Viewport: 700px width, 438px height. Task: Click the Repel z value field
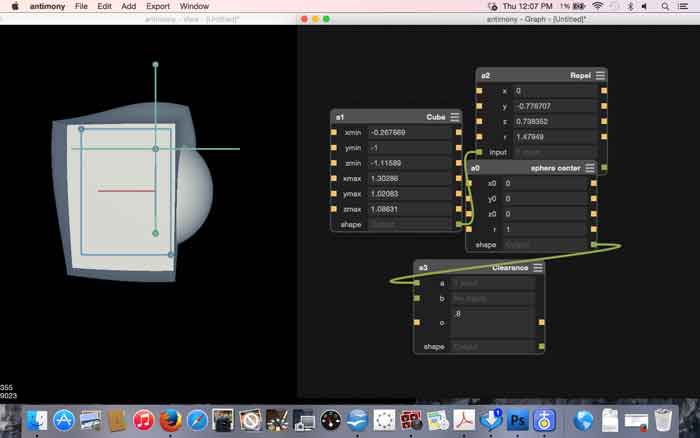(x=555, y=121)
